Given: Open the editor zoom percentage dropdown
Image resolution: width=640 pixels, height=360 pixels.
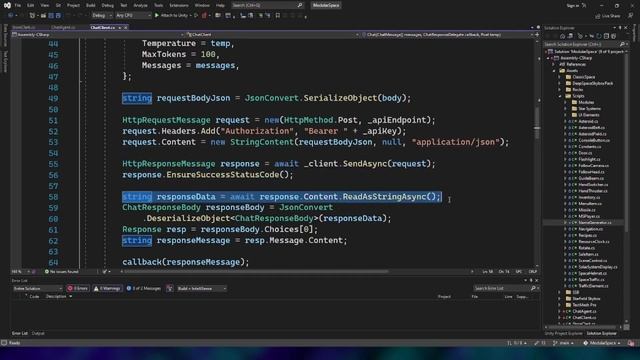Looking at the screenshot, I should 20,271.
